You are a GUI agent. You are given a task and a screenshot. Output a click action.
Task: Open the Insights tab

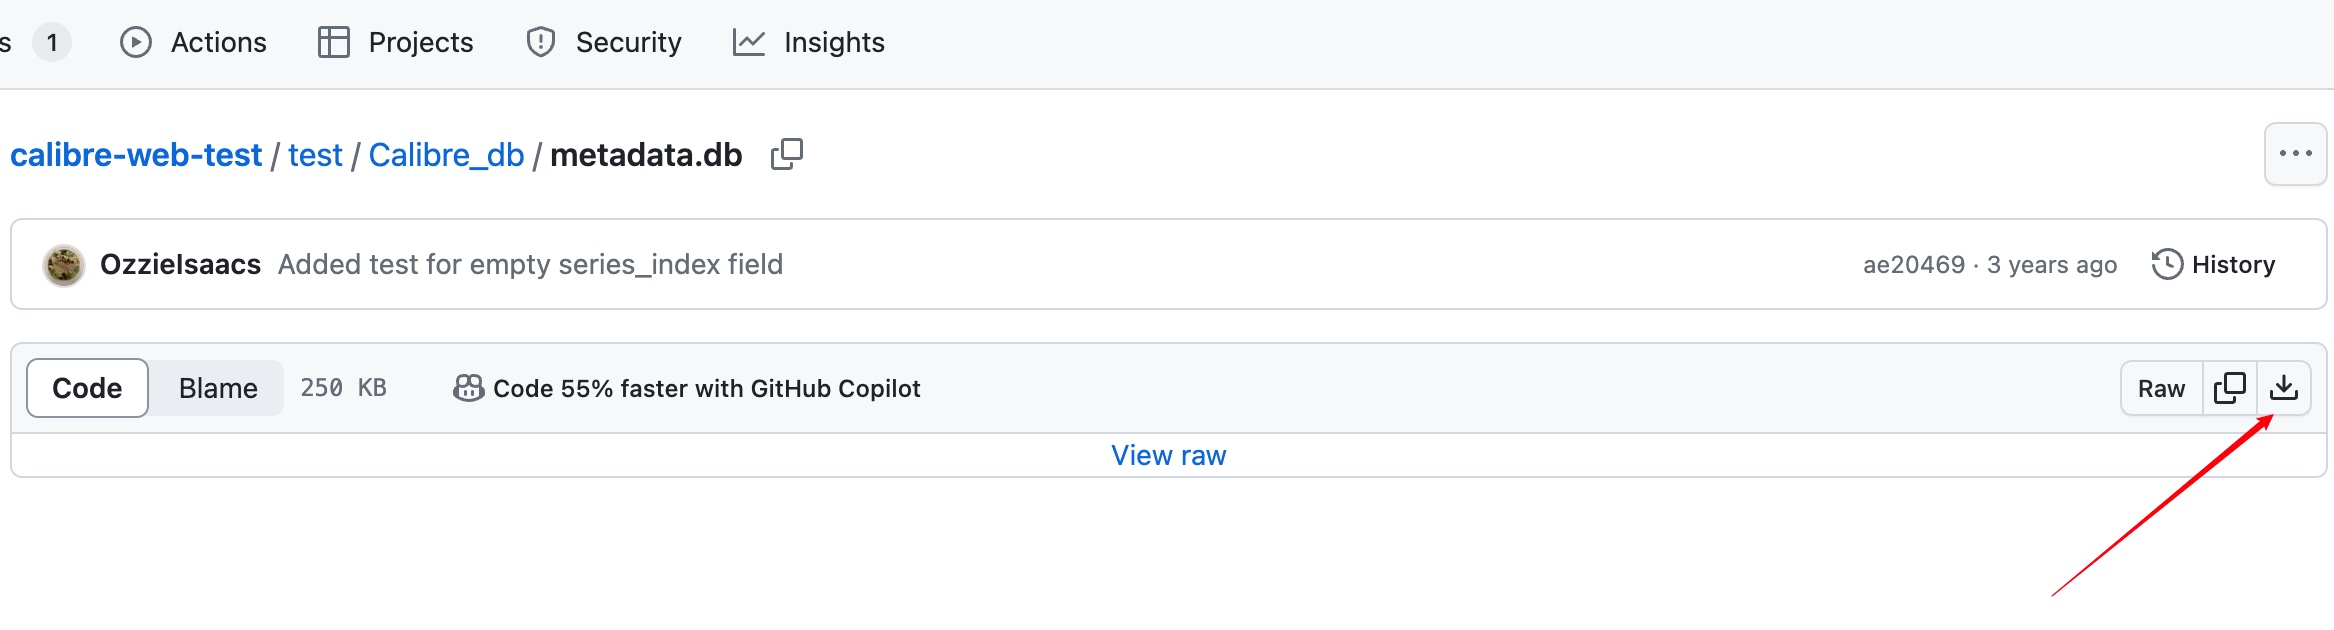tap(809, 42)
